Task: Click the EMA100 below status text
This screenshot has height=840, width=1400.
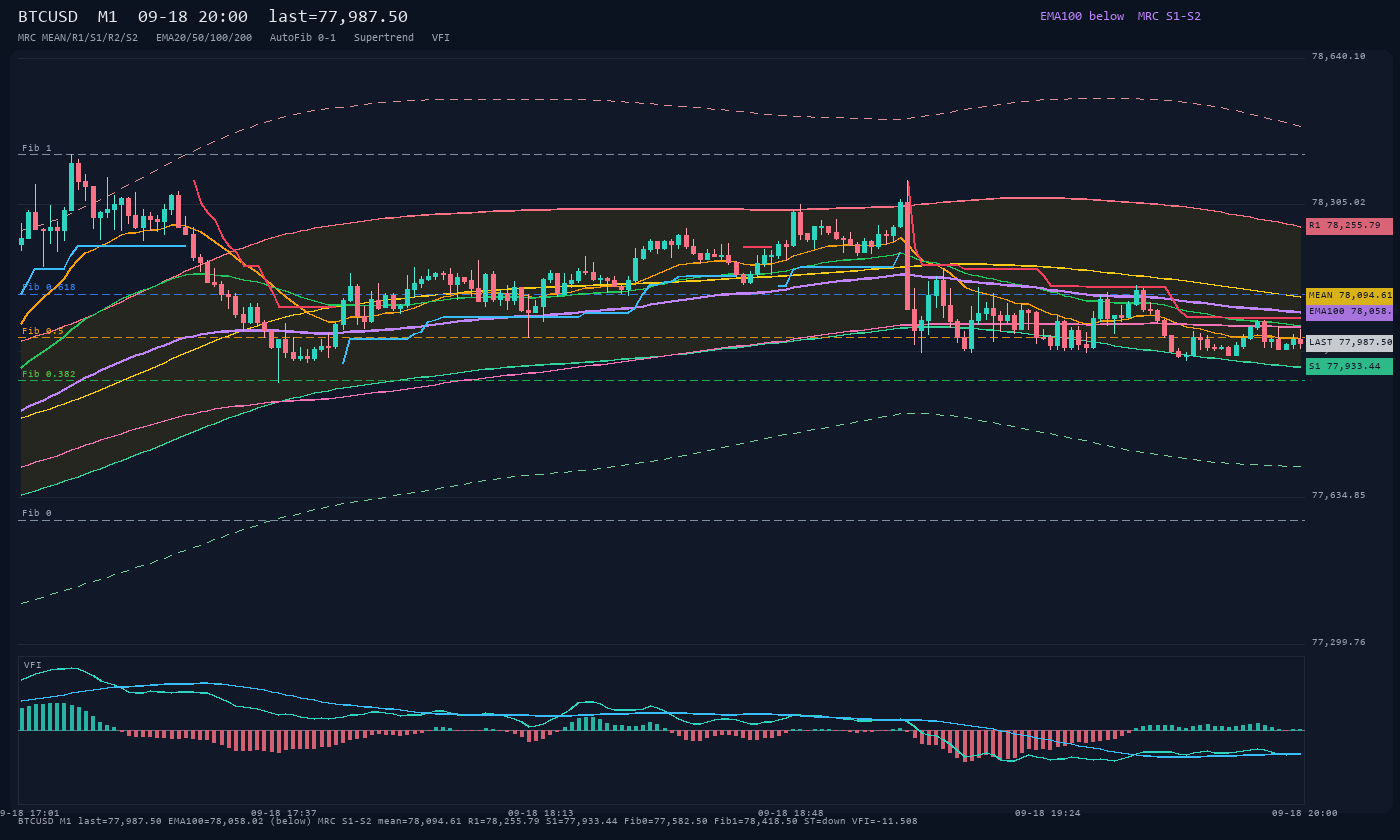Action: coord(1082,16)
